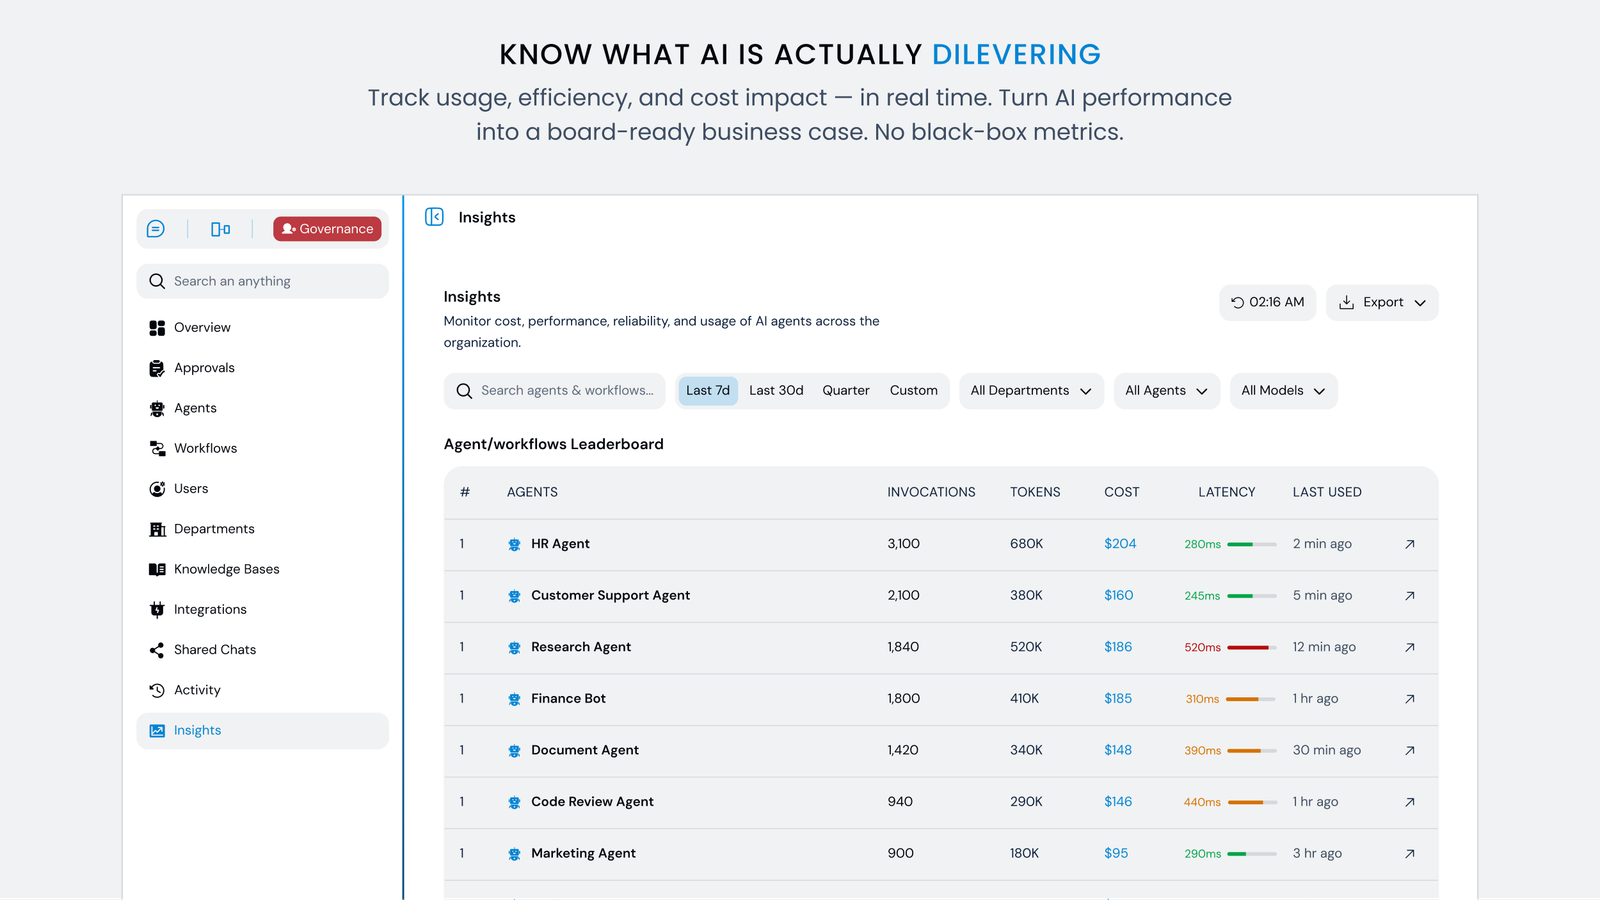1600x900 pixels.
Task: Open the Research Agent detail arrow
Action: [1409, 647]
